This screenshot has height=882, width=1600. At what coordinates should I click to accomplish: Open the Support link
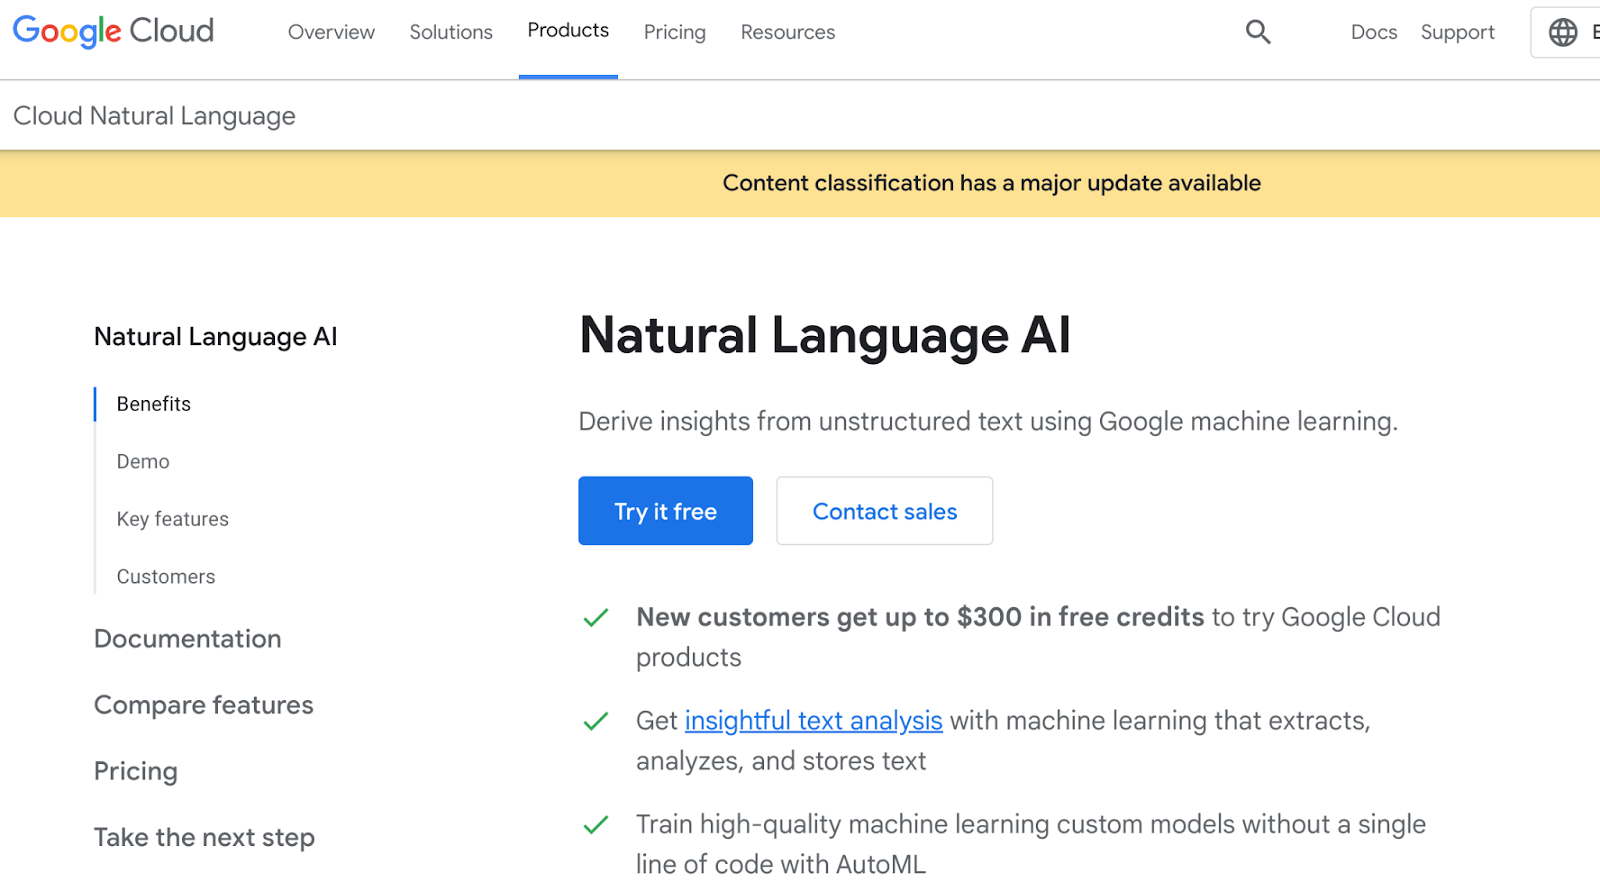tap(1457, 32)
